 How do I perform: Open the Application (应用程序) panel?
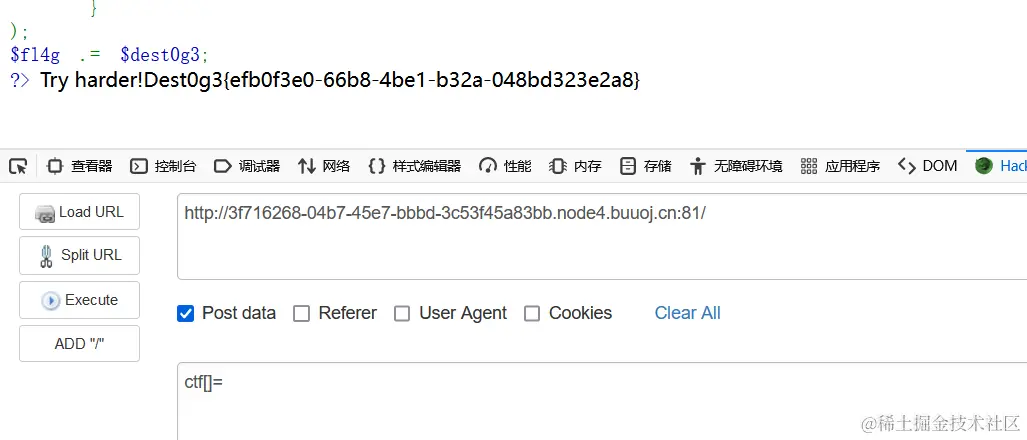click(x=840, y=166)
